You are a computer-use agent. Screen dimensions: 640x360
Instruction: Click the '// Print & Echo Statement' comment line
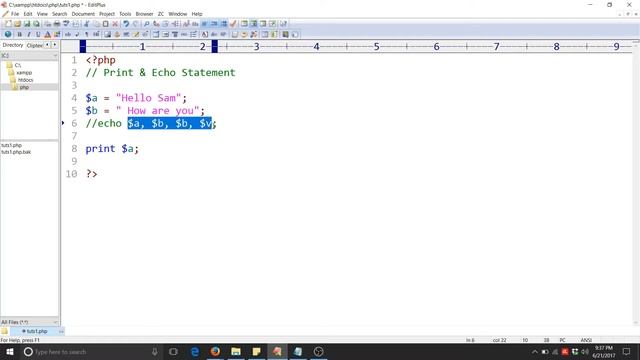pyautogui.click(x=160, y=73)
